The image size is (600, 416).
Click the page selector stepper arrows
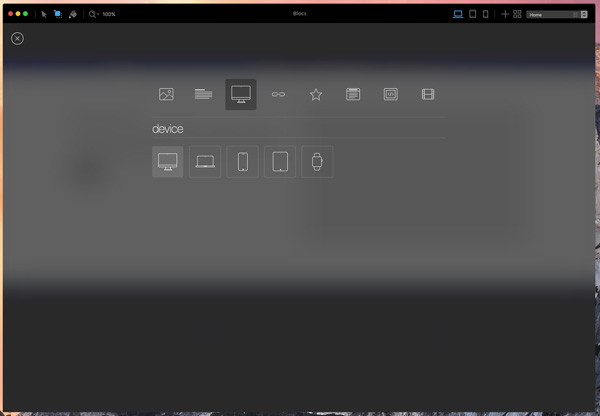(x=584, y=15)
